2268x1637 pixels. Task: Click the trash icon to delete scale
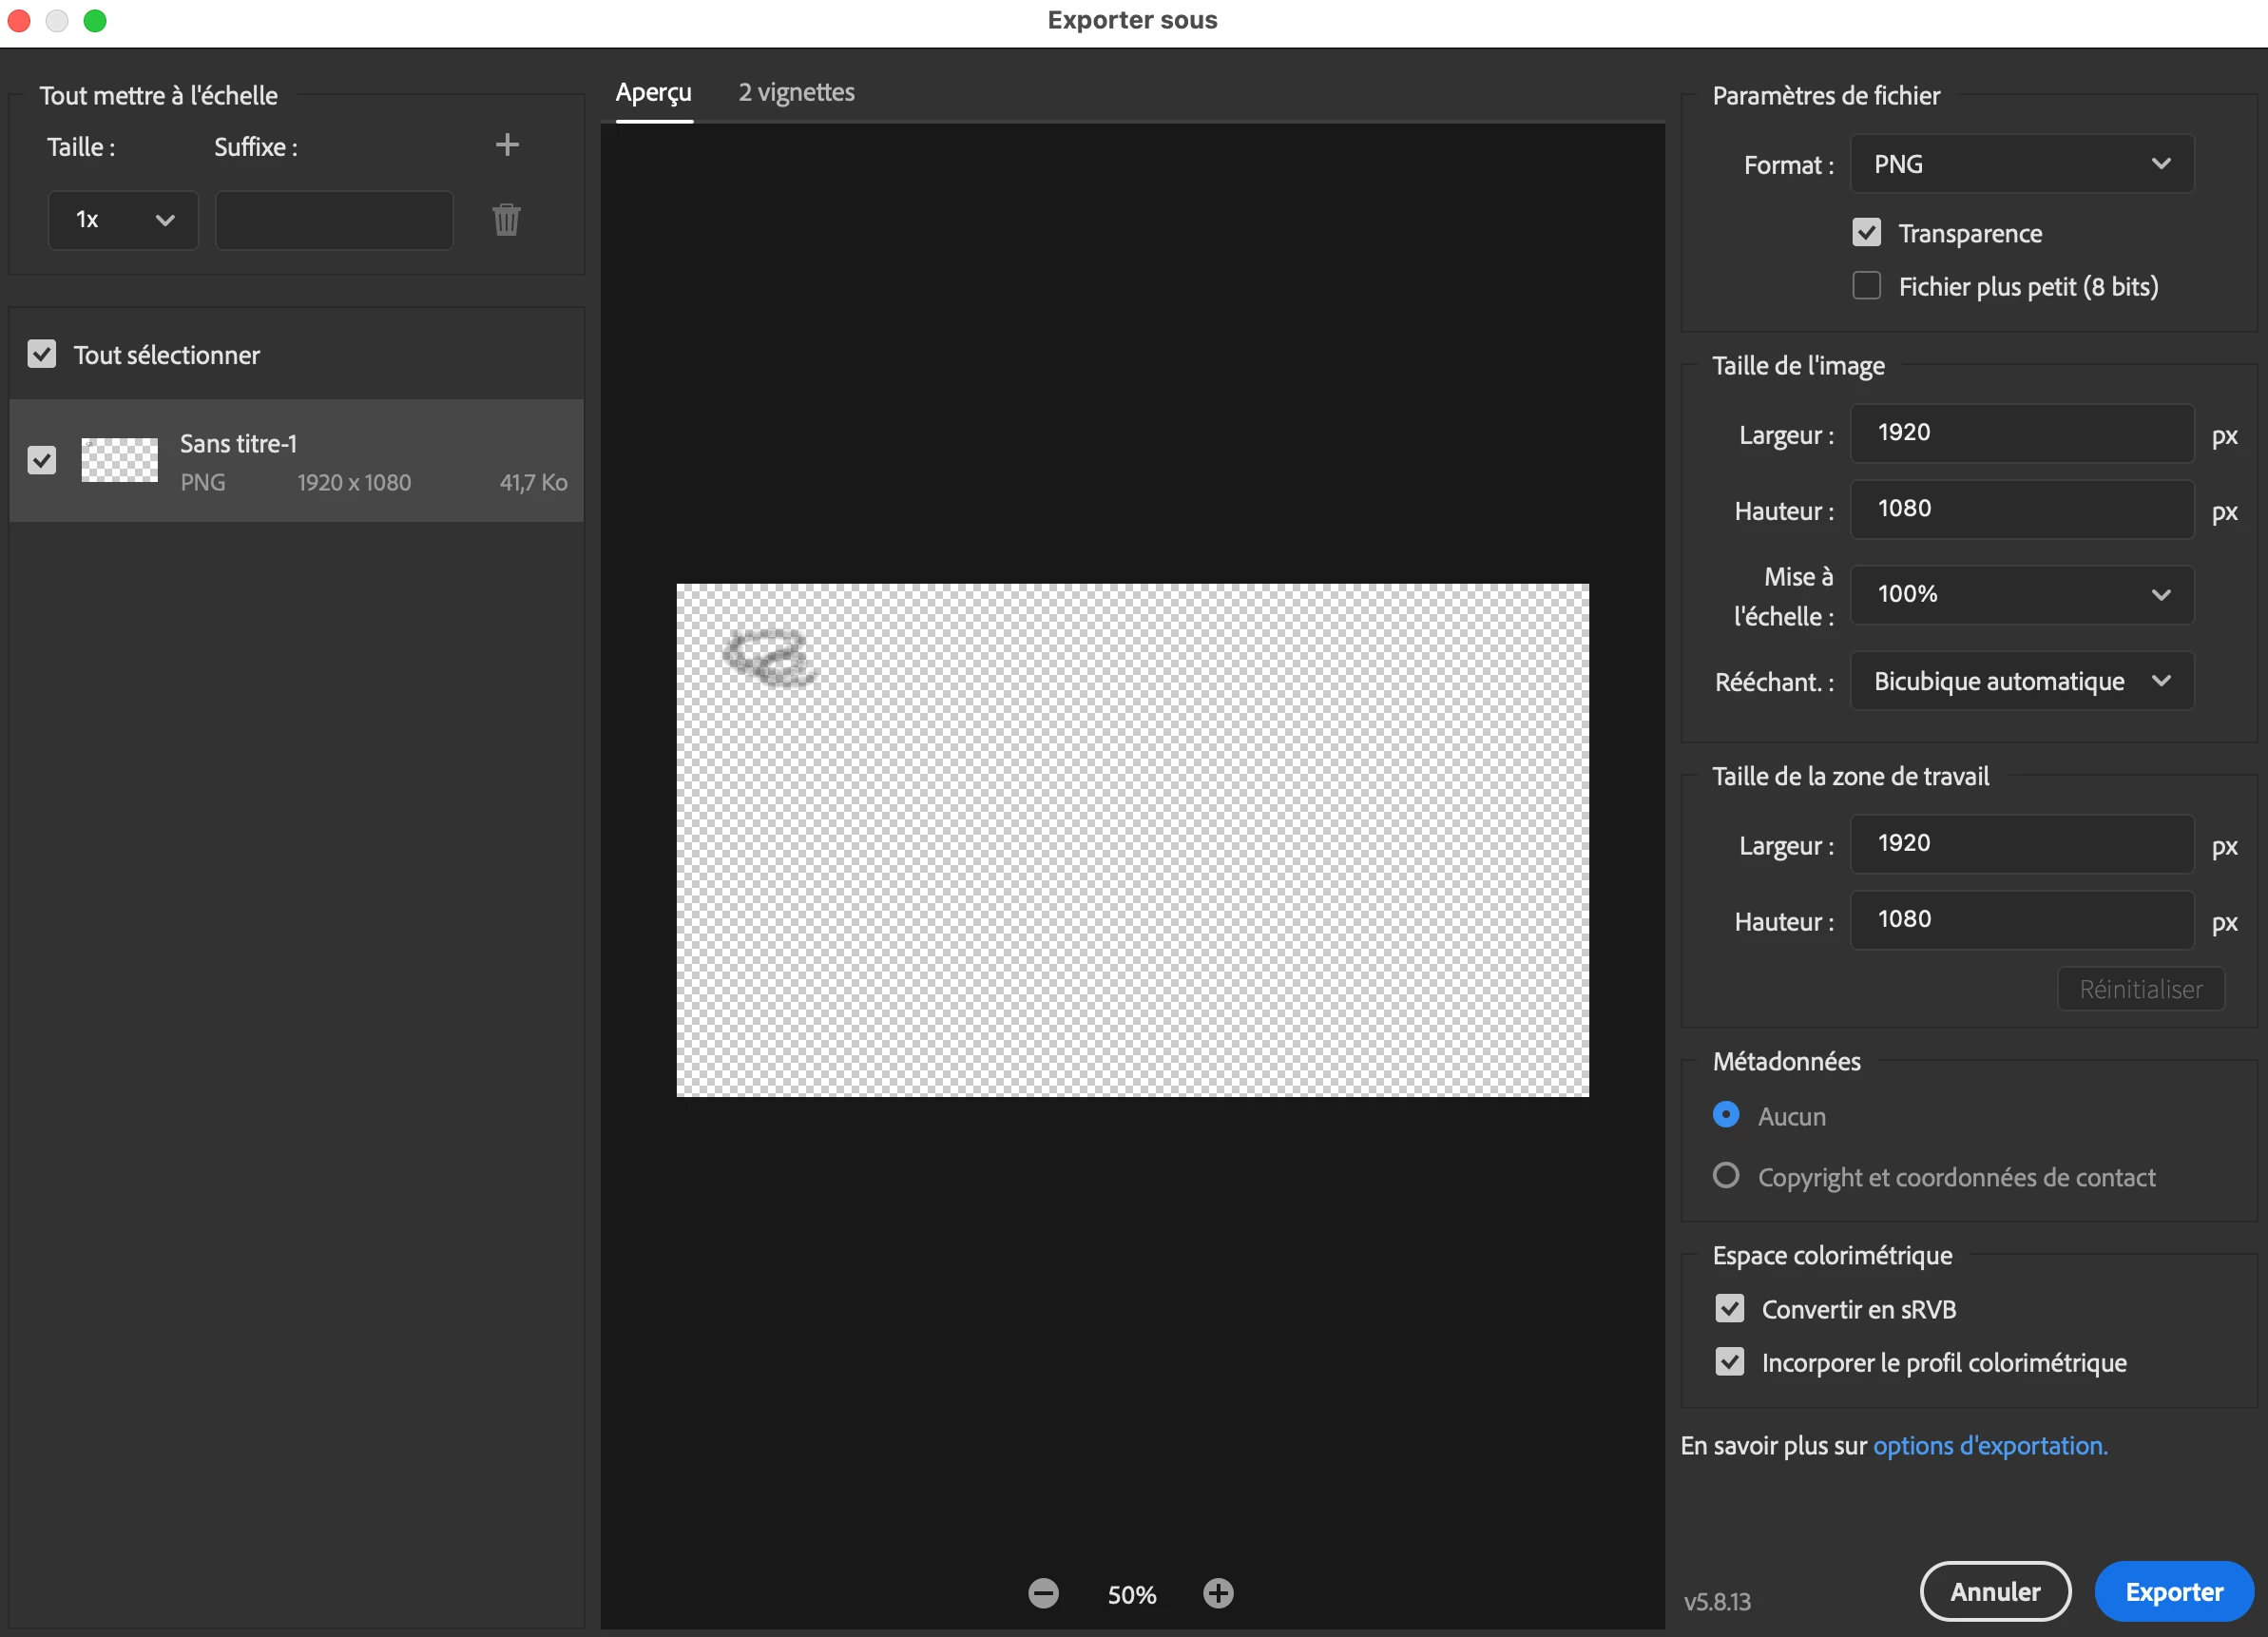point(506,219)
